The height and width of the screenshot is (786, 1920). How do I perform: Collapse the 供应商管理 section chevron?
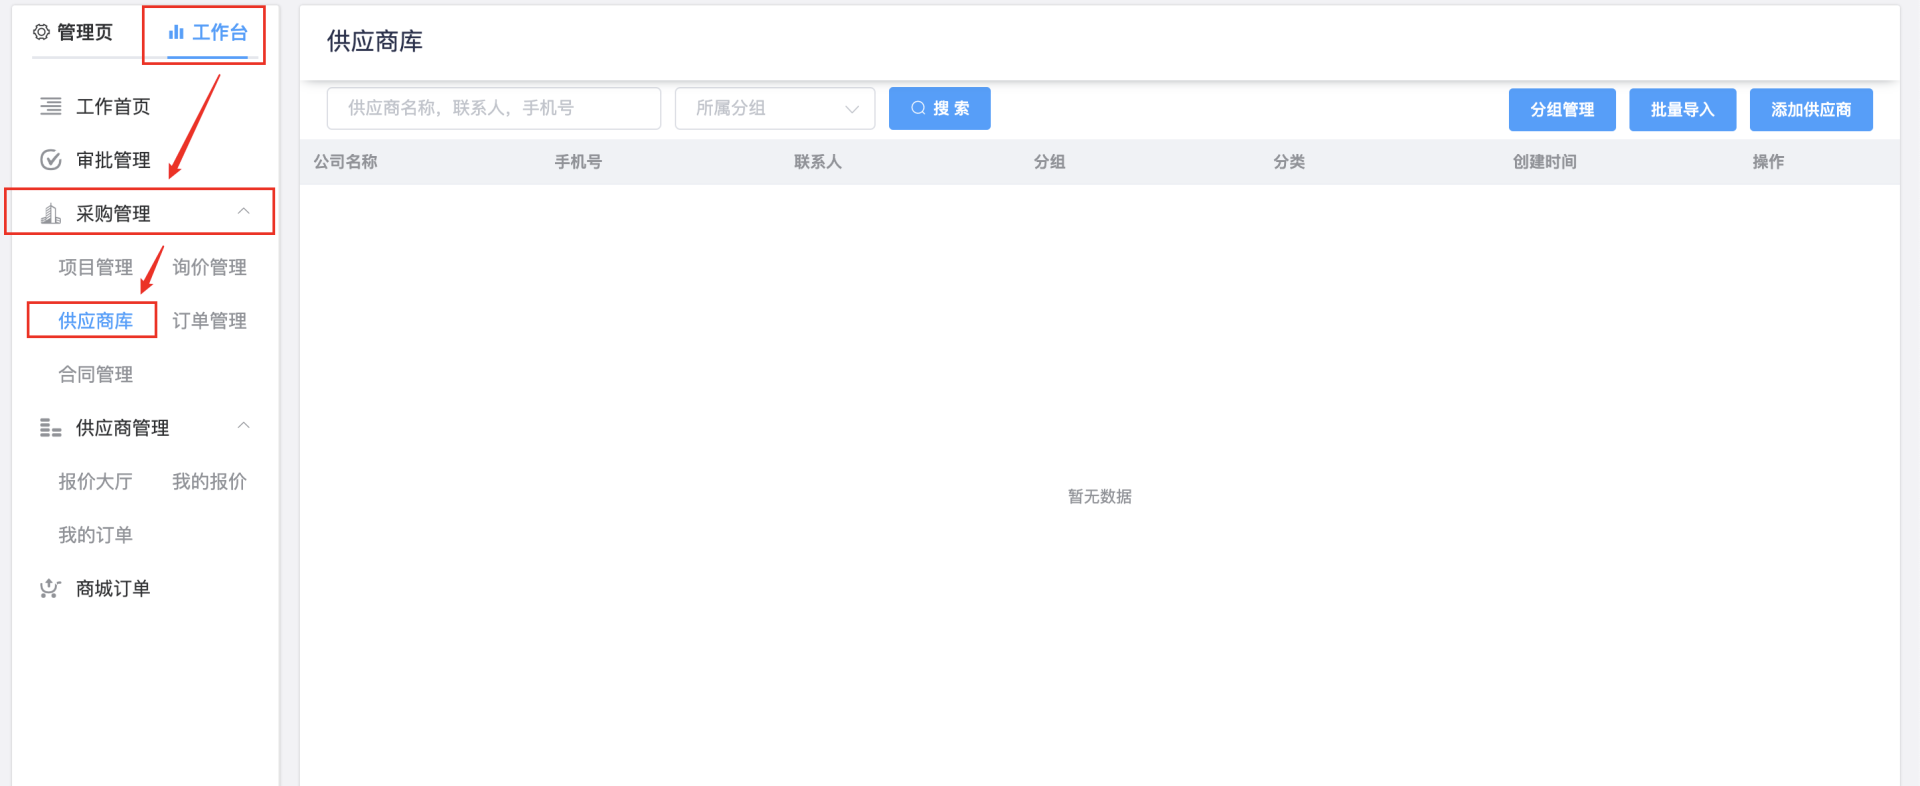click(243, 426)
